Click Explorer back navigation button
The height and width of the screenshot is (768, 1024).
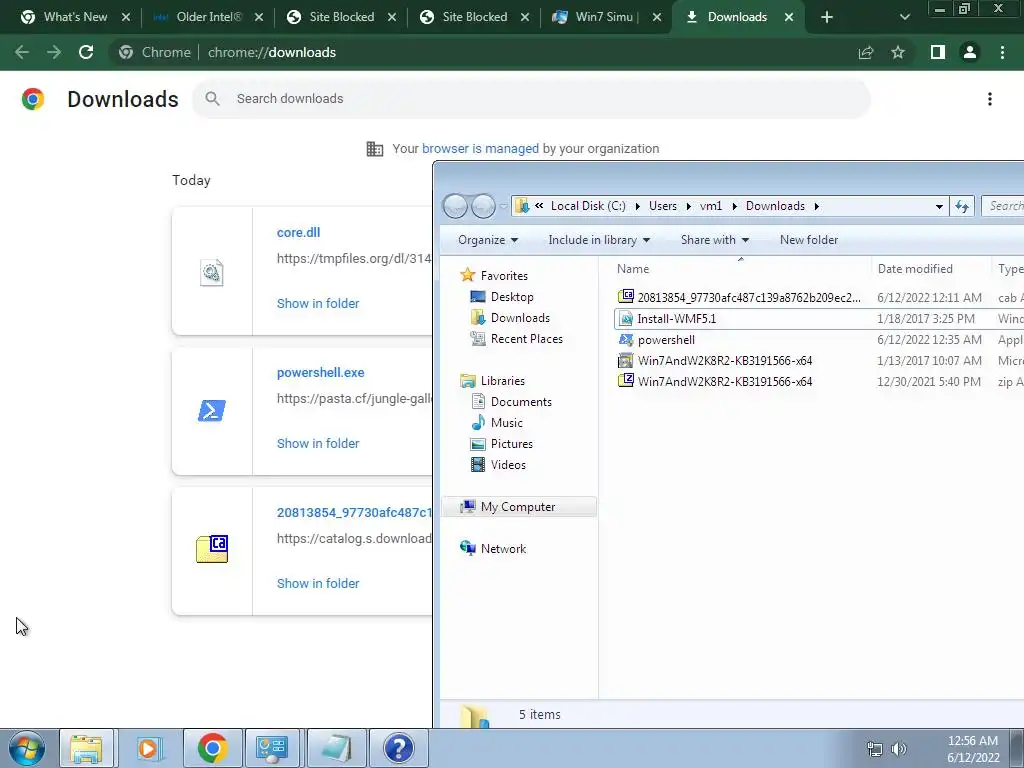pyautogui.click(x=455, y=206)
